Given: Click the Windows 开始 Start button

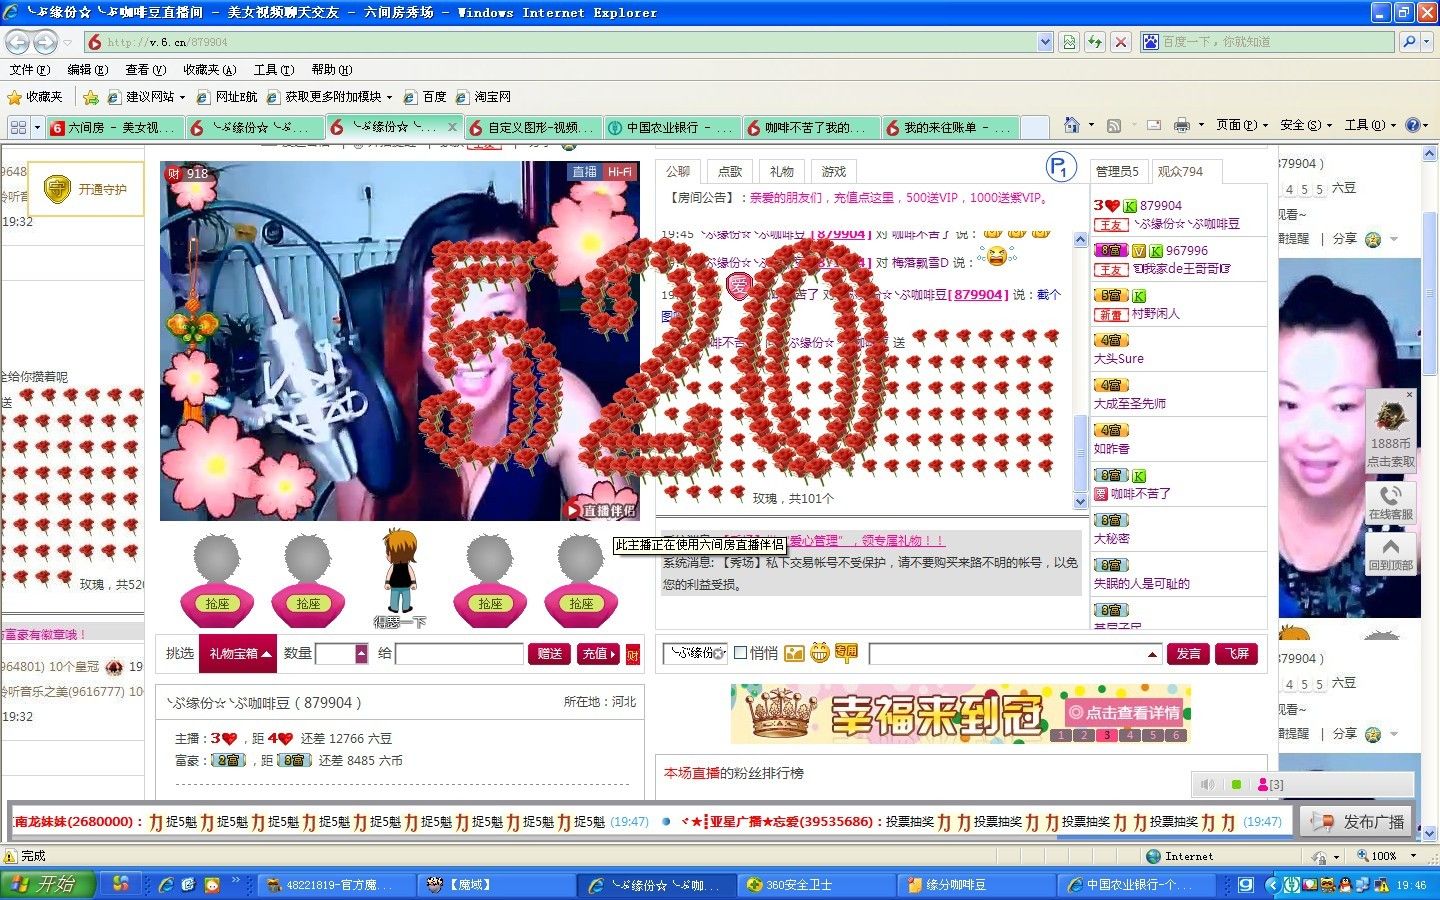Looking at the screenshot, I should [48, 884].
